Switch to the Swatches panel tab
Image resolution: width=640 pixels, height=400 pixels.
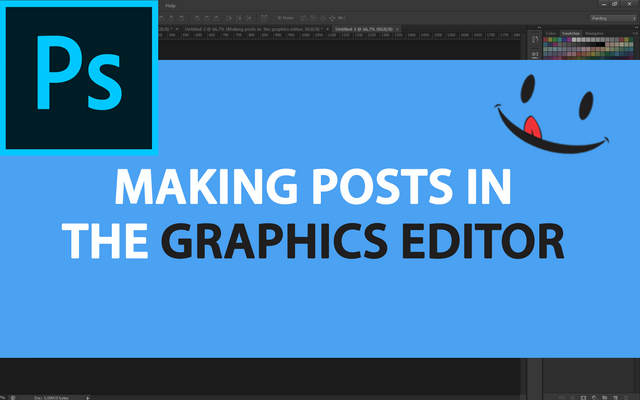coord(571,33)
